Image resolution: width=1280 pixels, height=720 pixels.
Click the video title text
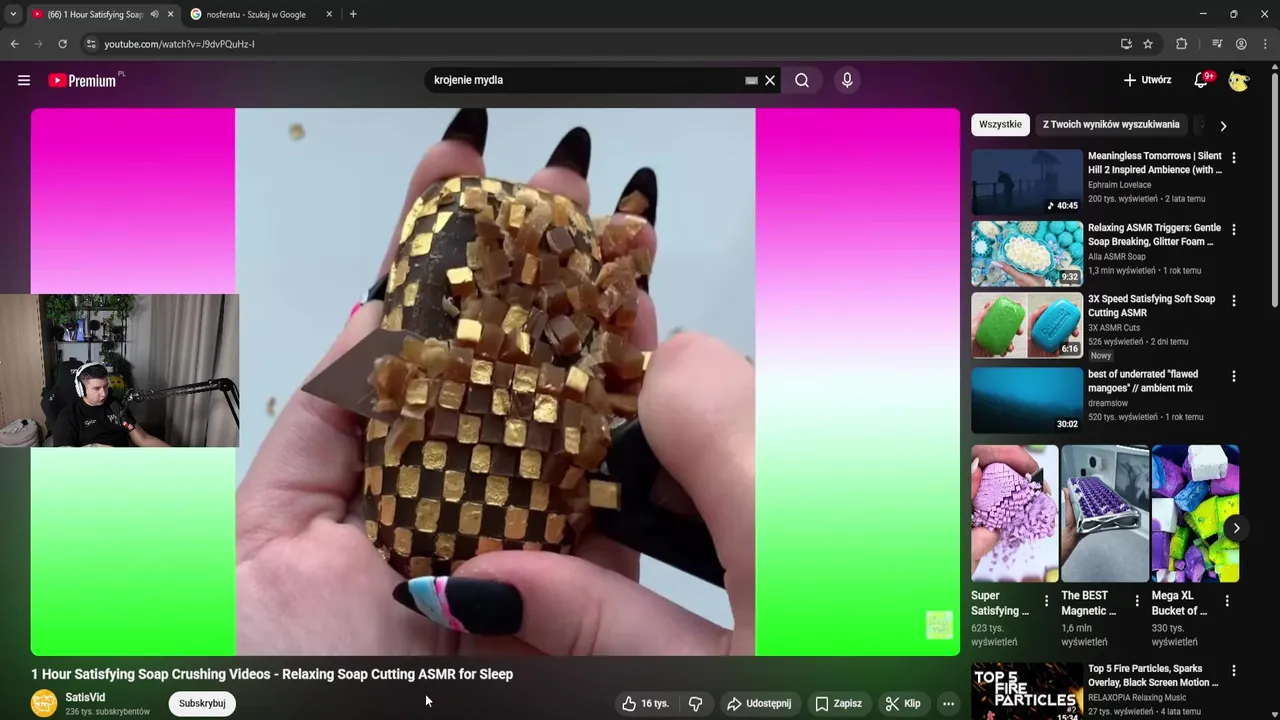click(x=272, y=674)
